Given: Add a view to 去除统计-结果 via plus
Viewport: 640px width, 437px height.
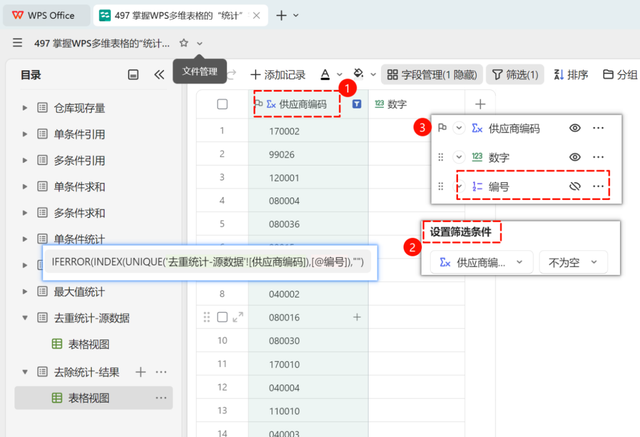Looking at the screenshot, I should tap(140, 372).
